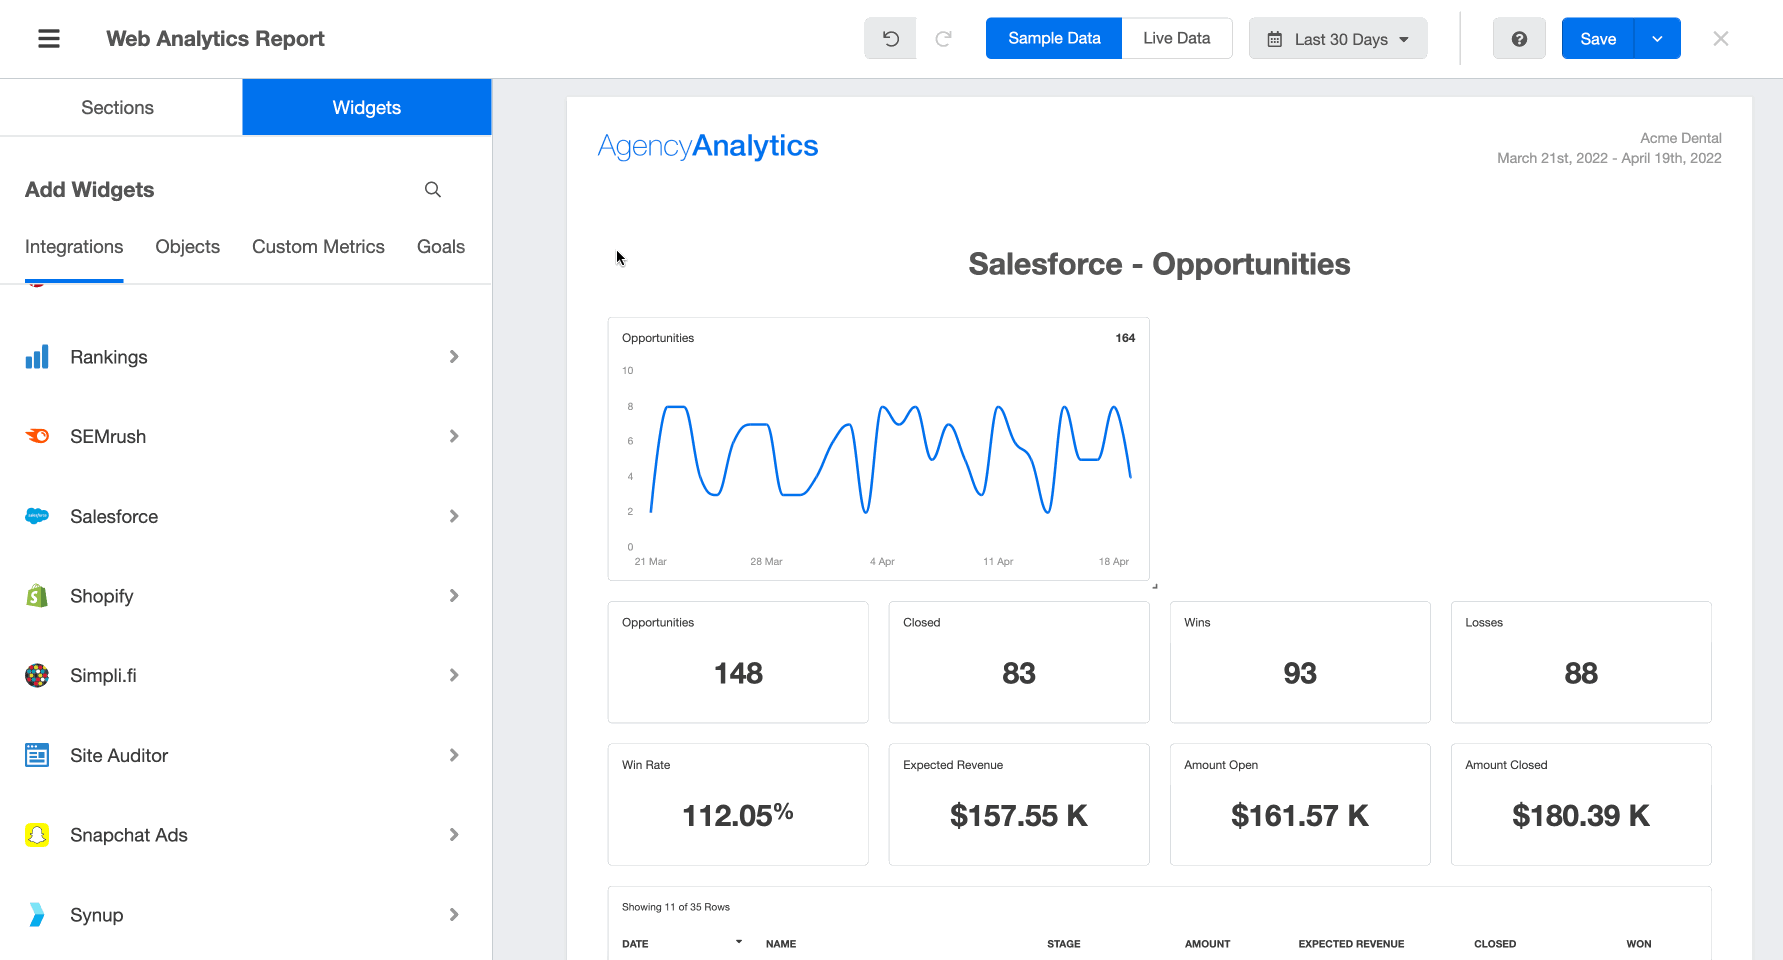Screen dimensions: 1783x960
Task: Open the Save options dropdown arrow
Action: [x=1657, y=39]
